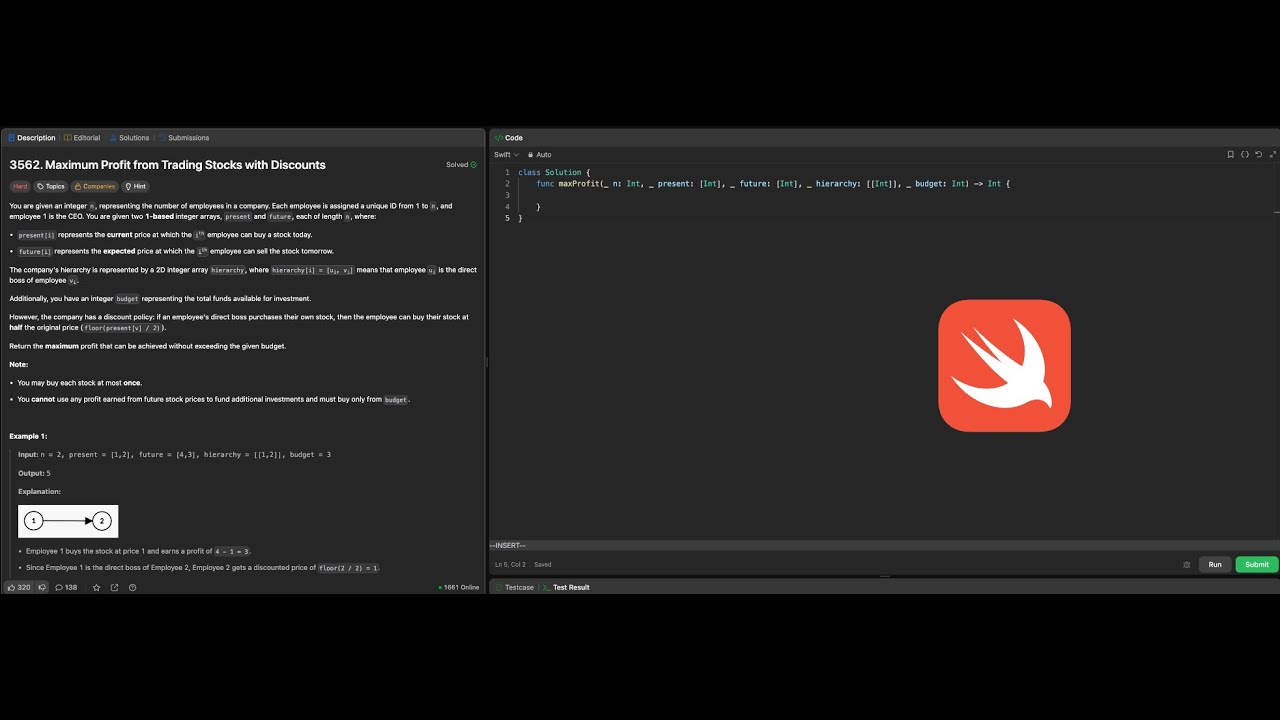
Task: Click the Topics tag button
Action: coord(51,186)
